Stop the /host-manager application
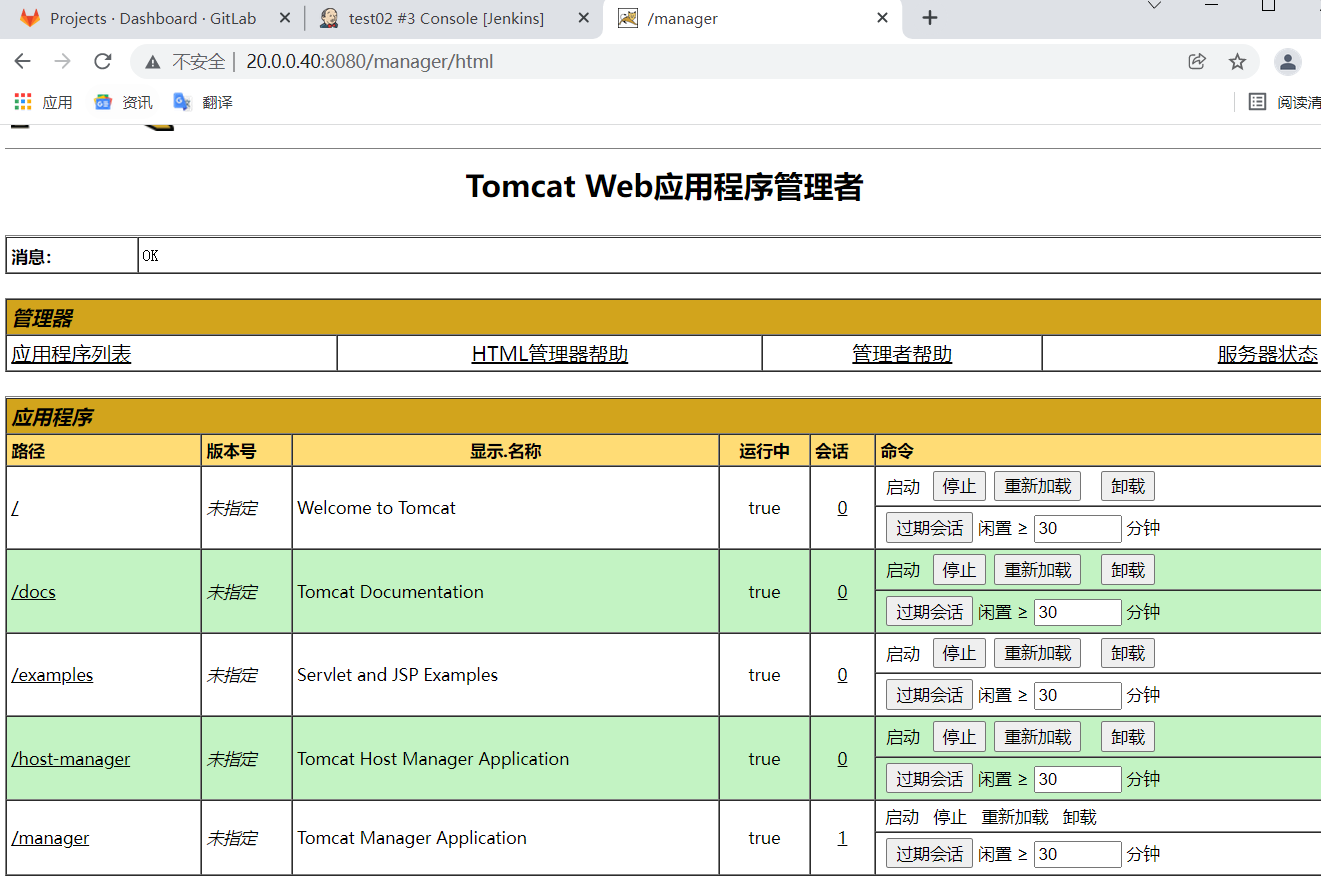 [x=959, y=737]
